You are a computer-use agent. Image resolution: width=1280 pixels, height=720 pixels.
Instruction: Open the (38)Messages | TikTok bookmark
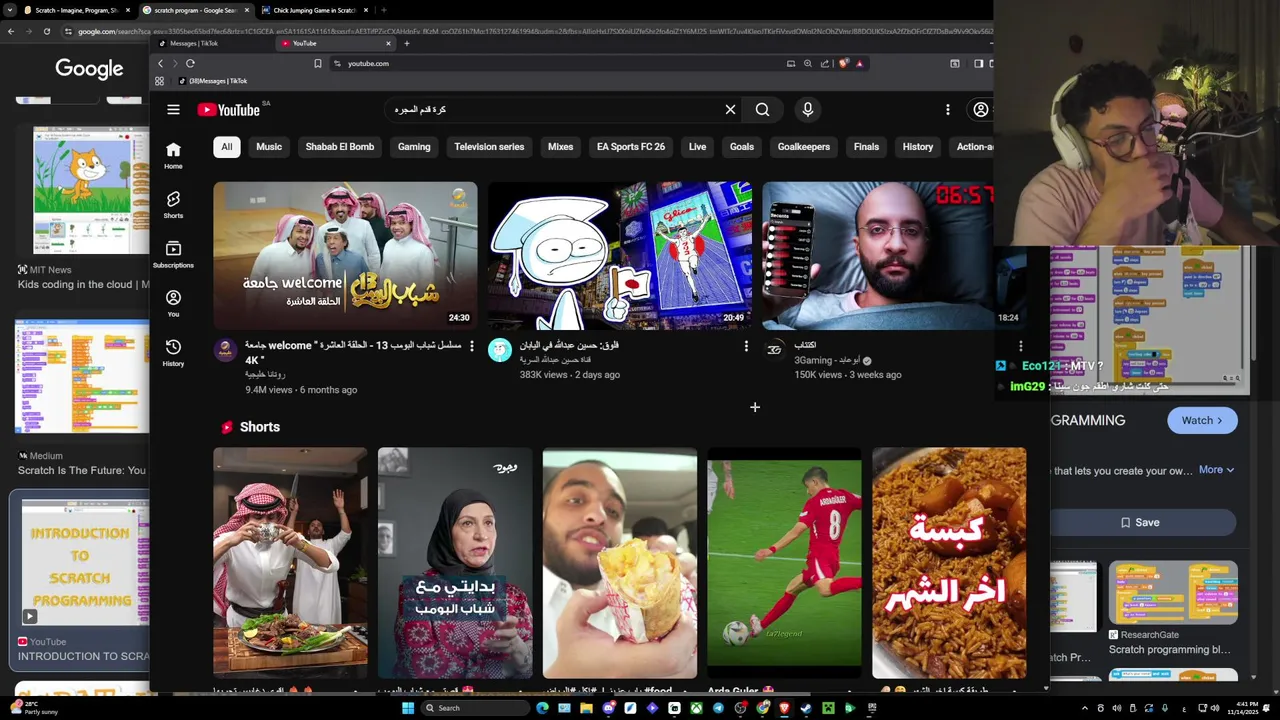pyautogui.click(x=212, y=81)
